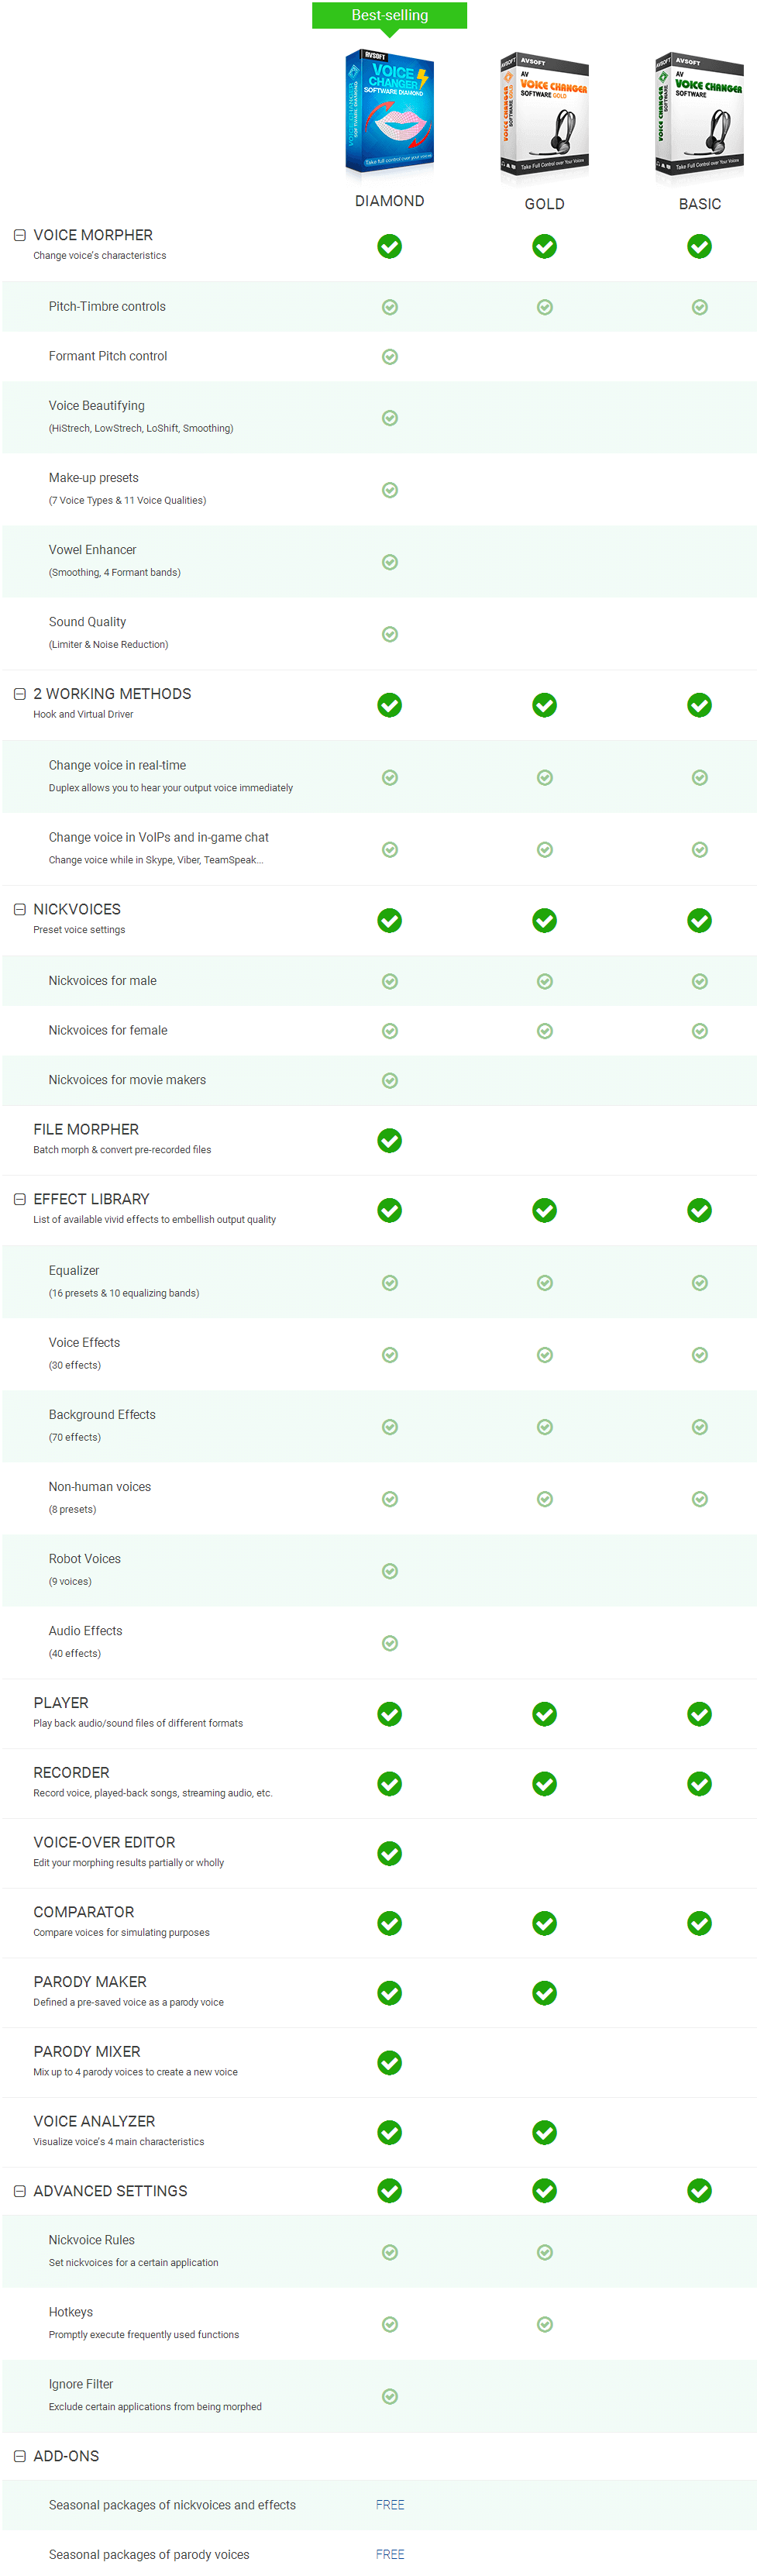Click Basic checkmark for Recorder row
Viewport: 757px width, 2576px height.
point(699,1783)
